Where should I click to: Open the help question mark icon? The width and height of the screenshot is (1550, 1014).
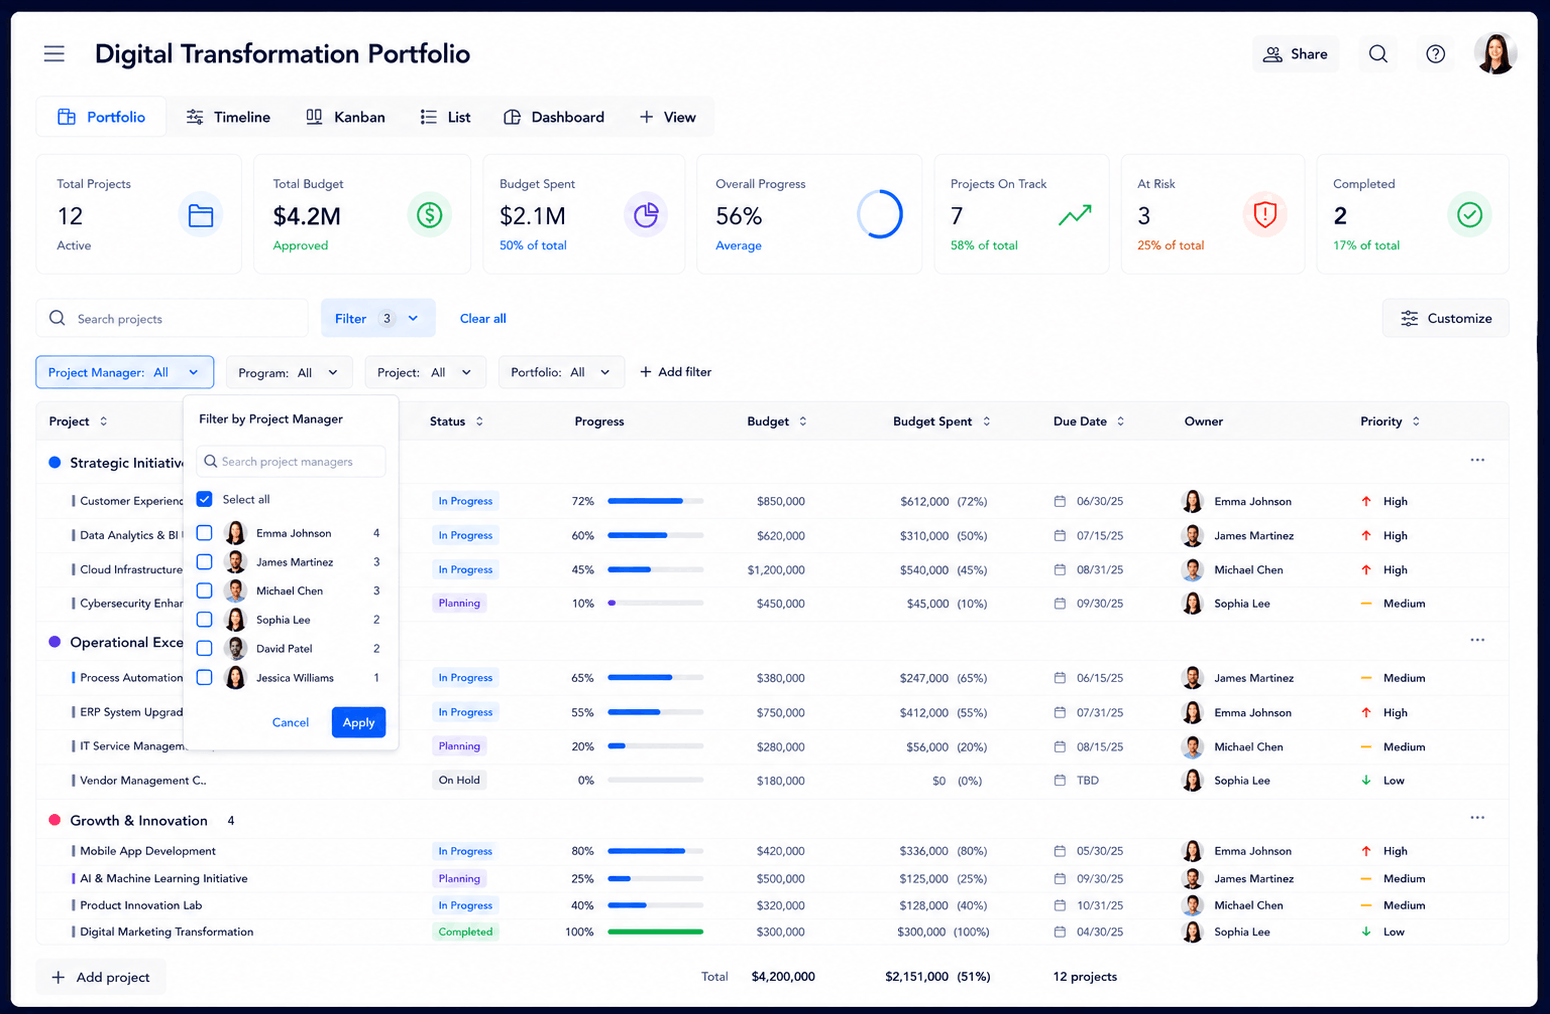[1435, 54]
